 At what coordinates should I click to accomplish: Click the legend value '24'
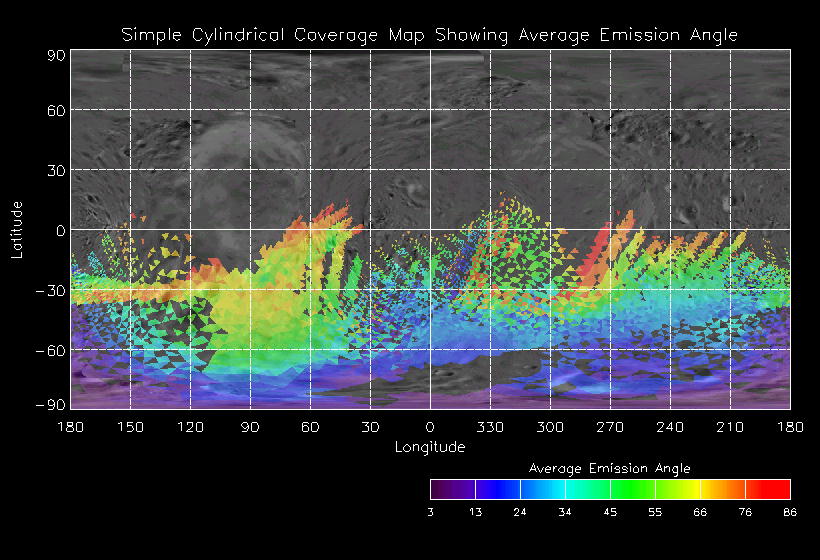(x=520, y=512)
